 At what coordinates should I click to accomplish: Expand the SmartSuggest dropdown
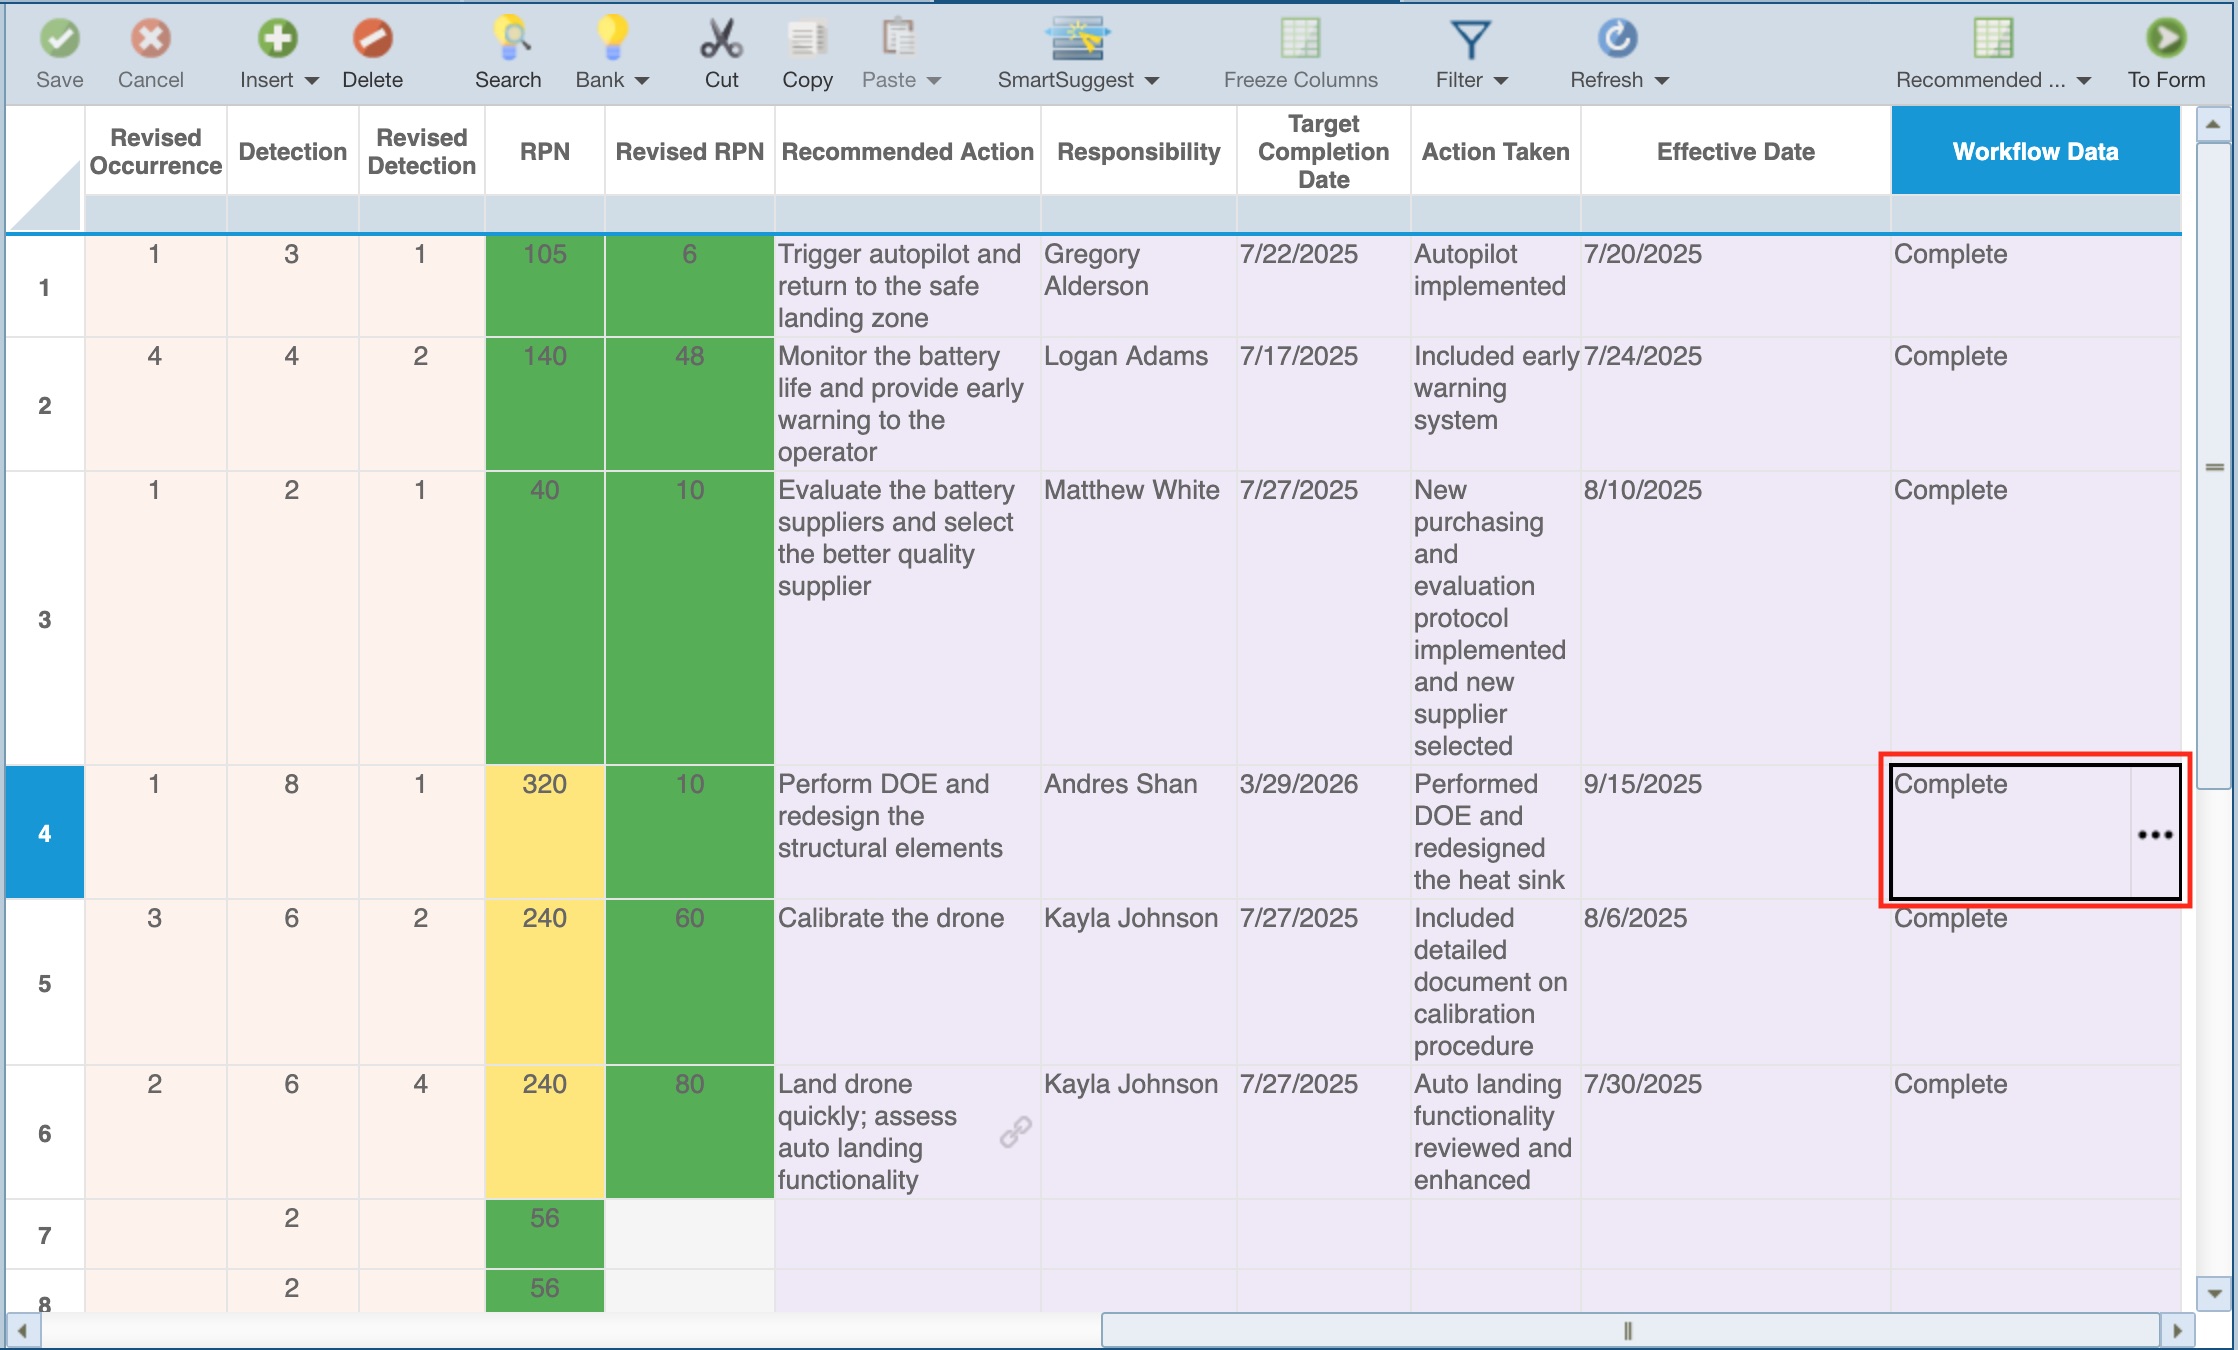[1152, 81]
